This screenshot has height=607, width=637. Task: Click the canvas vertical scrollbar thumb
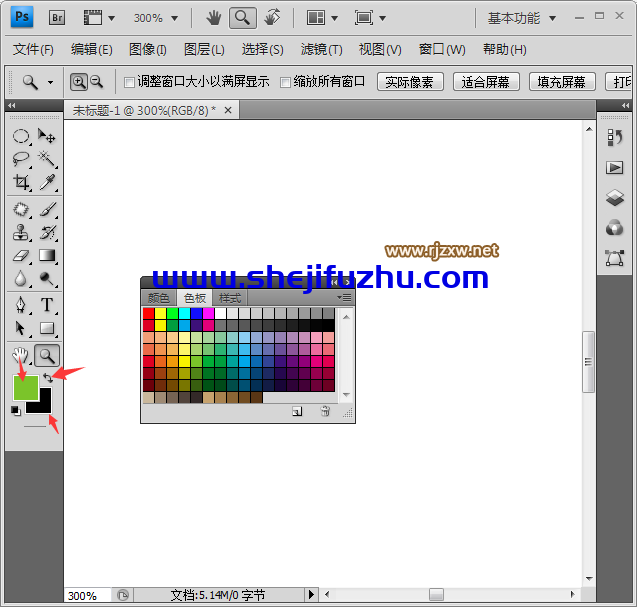588,362
